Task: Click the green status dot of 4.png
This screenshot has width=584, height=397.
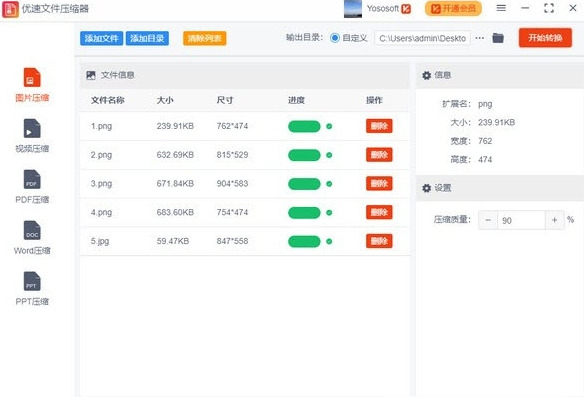Action: coord(329,213)
